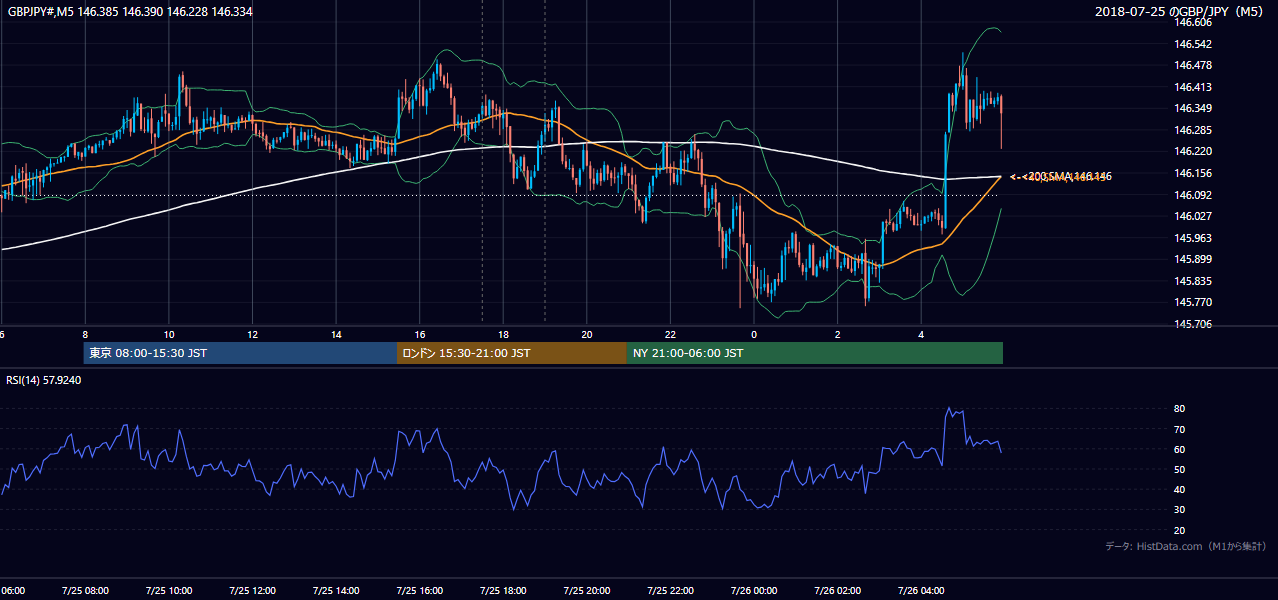Click hour label 18 under the price chart
Viewport: 1278px width, 600px height.
tap(503, 334)
